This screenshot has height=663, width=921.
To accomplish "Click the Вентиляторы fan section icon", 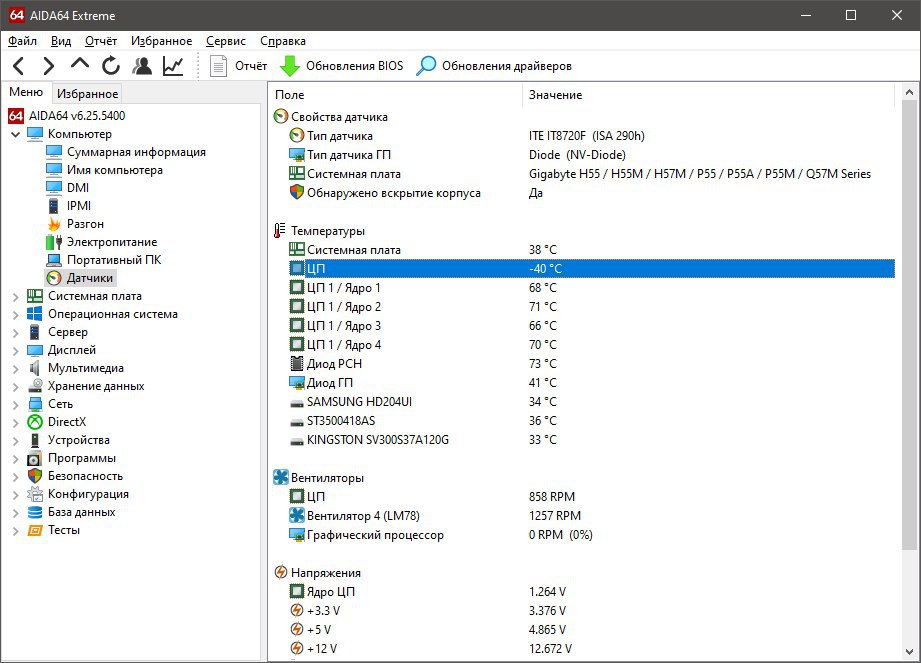I will coord(281,477).
